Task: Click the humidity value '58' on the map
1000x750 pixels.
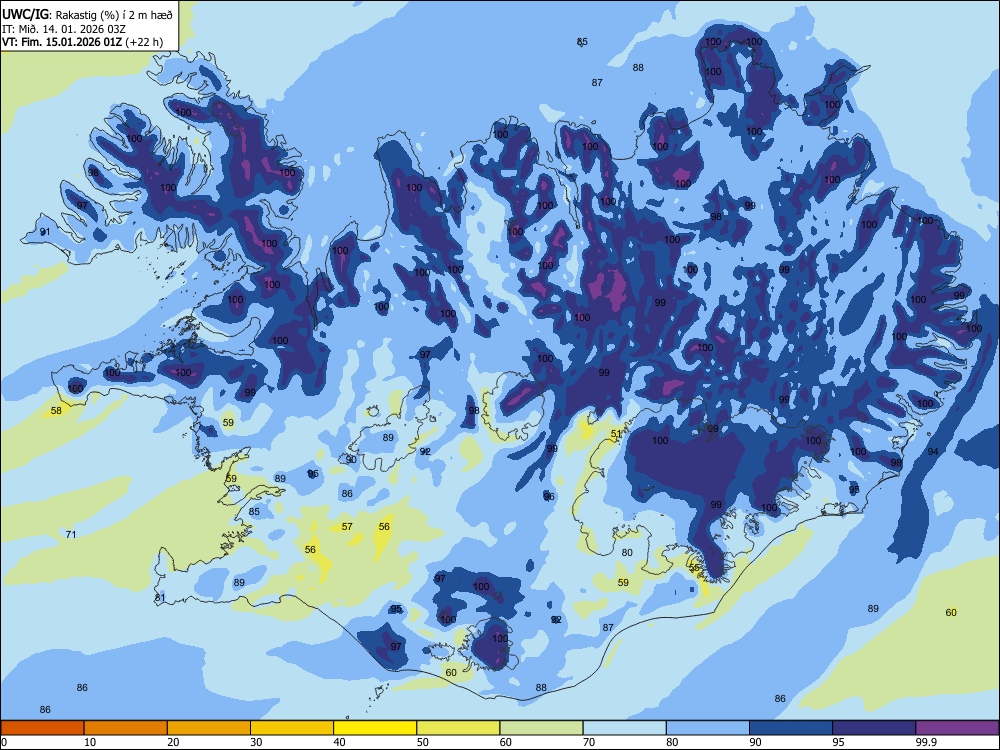Action: 56,411
